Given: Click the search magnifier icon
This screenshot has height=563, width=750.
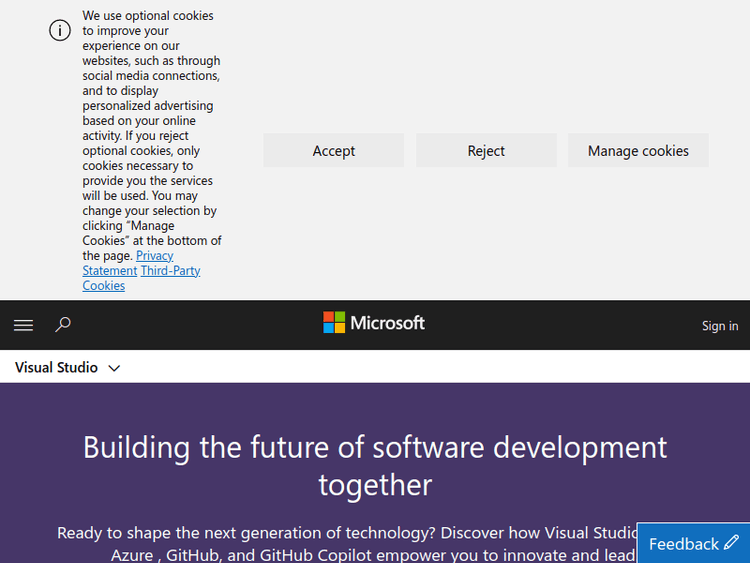Looking at the screenshot, I should [63, 325].
